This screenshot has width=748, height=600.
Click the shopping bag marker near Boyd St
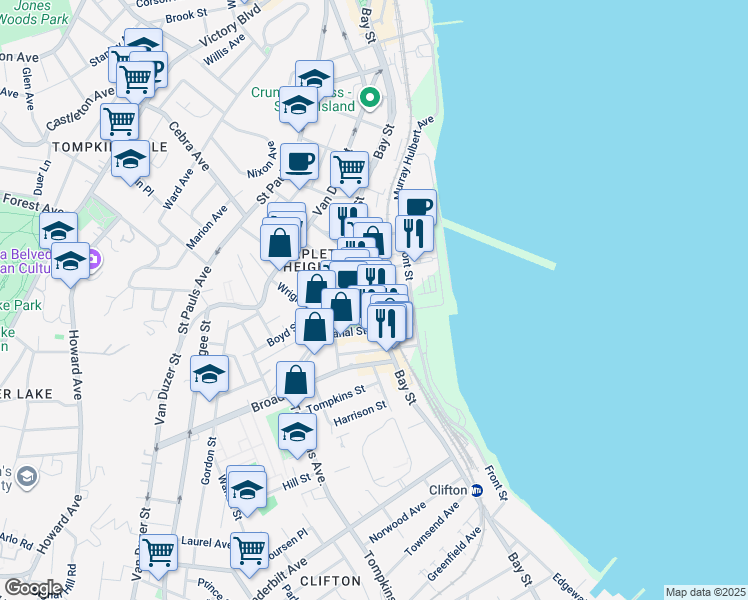click(x=314, y=327)
